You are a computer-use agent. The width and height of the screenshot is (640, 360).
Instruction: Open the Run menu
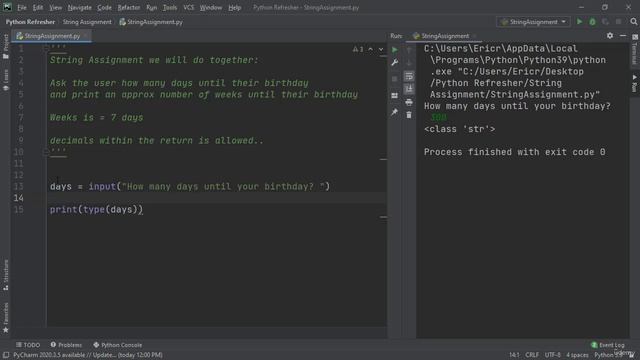point(151,7)
